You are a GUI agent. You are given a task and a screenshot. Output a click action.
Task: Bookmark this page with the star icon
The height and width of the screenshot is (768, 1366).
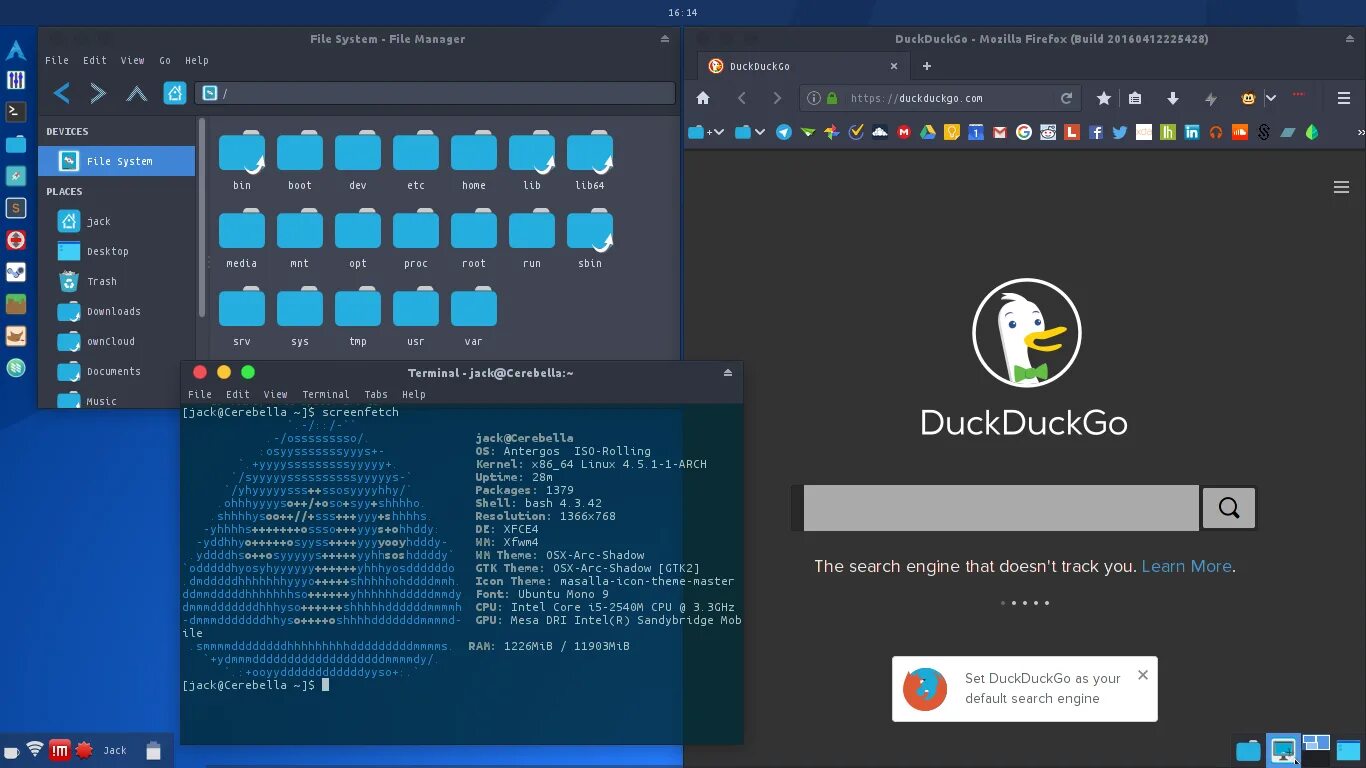coord(1103,98)
